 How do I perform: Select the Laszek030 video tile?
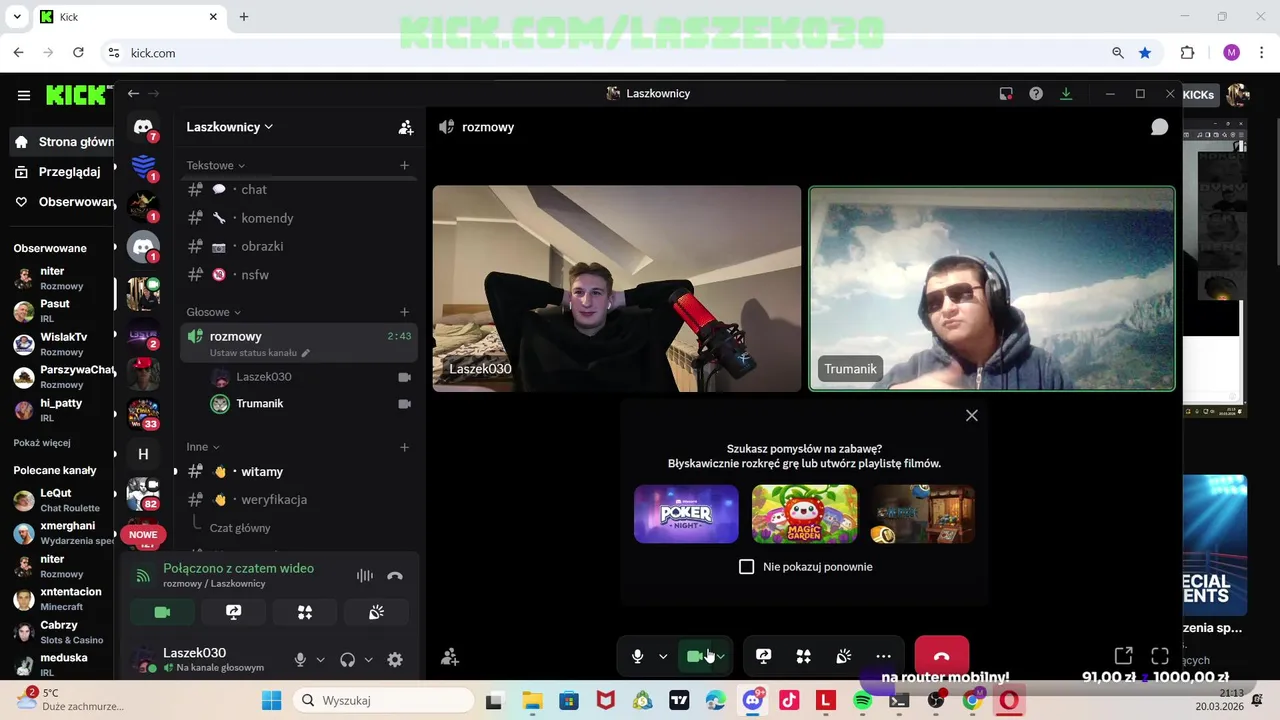coord(617,288)
